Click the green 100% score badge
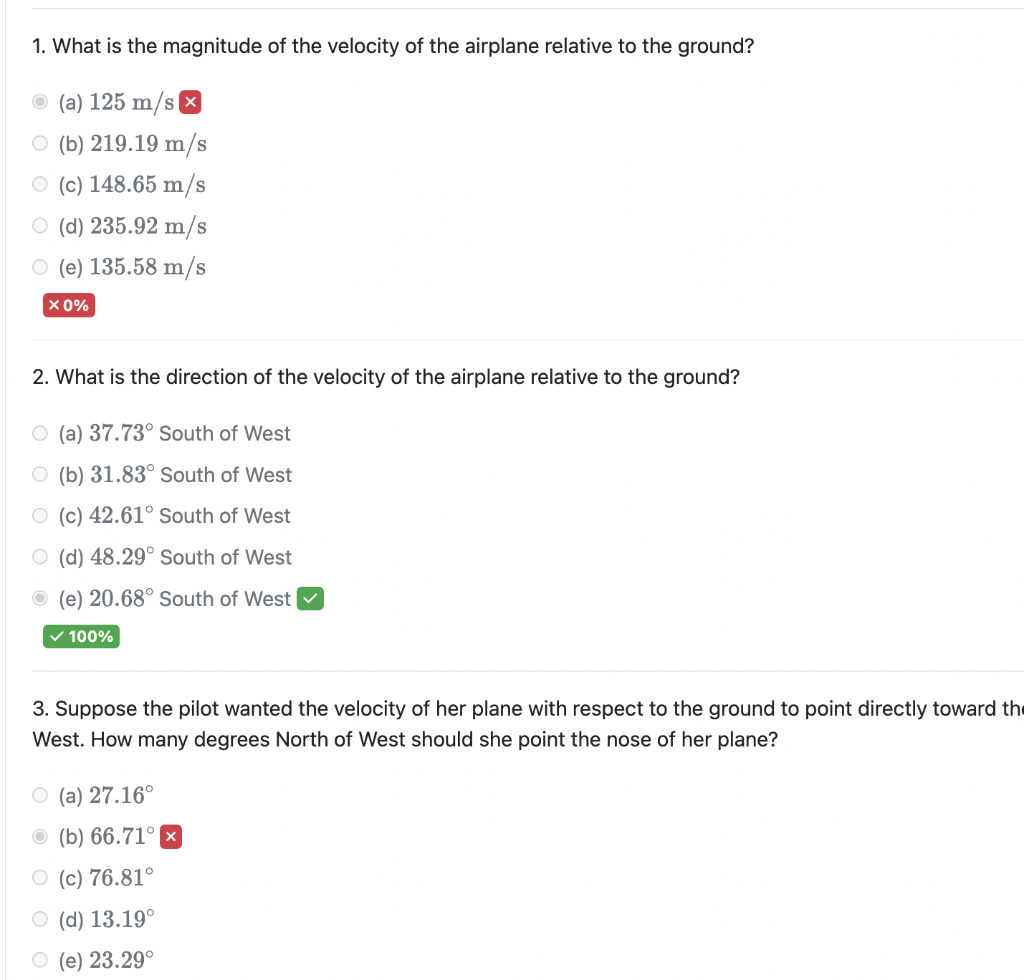The image size is (1024, 980). 81,636
